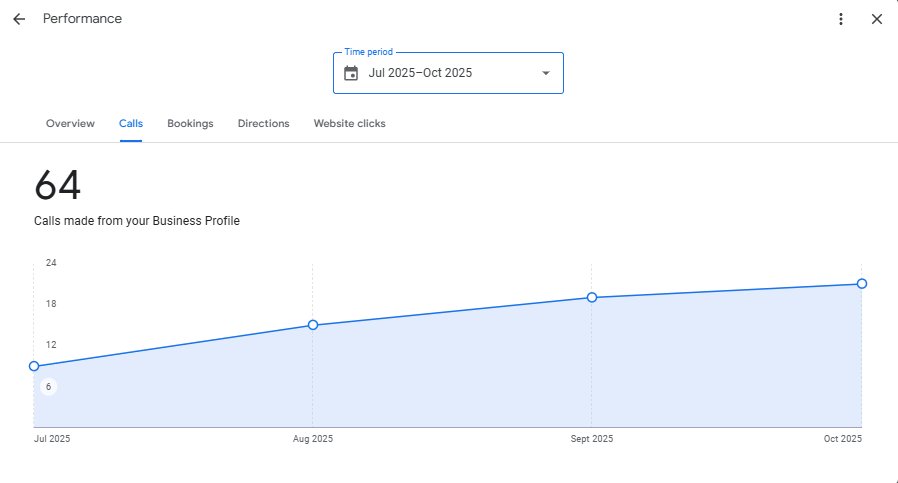The width and height of the screenshot is (898, 483).
Task: Select the Sept 2025 data point on chart
Action: [x=592, y=297]
